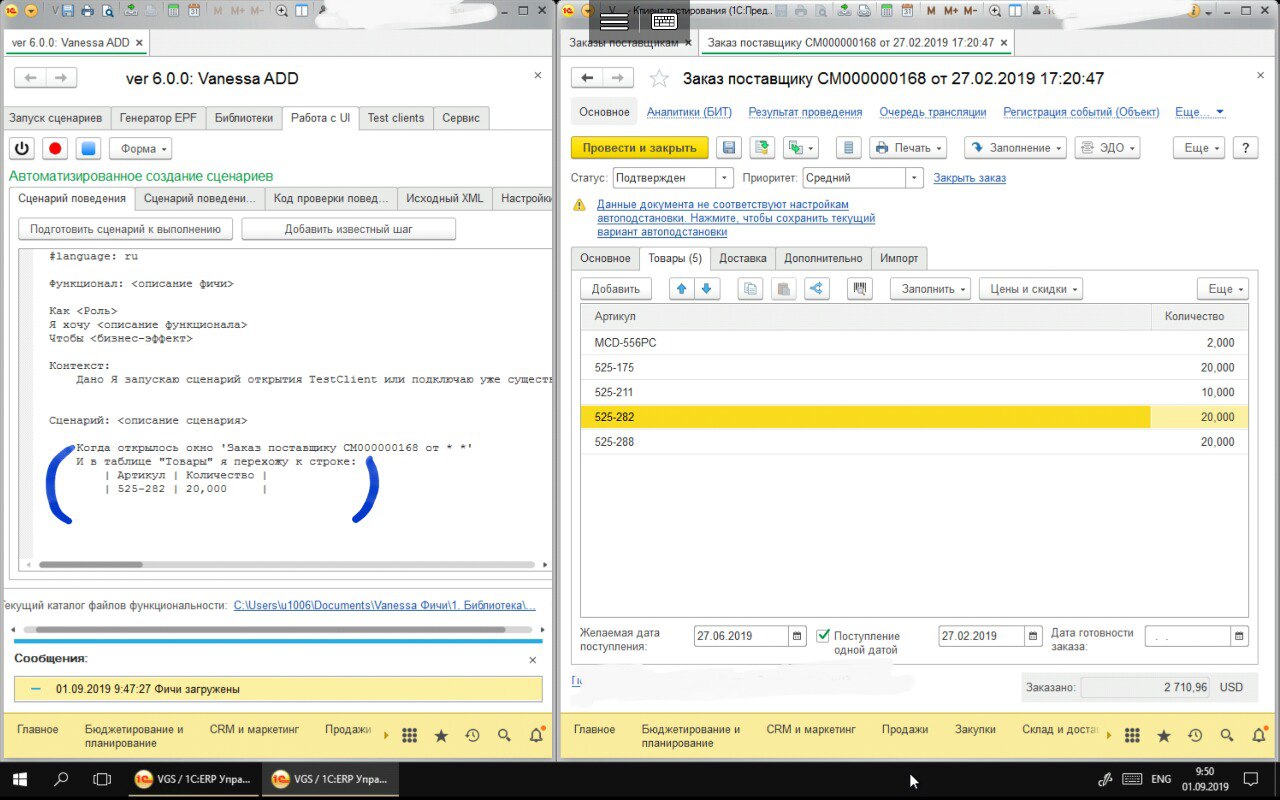Switch to Запуск сценариев tab
Viewport: 1280px width, 800px height.
coord(56,118)
